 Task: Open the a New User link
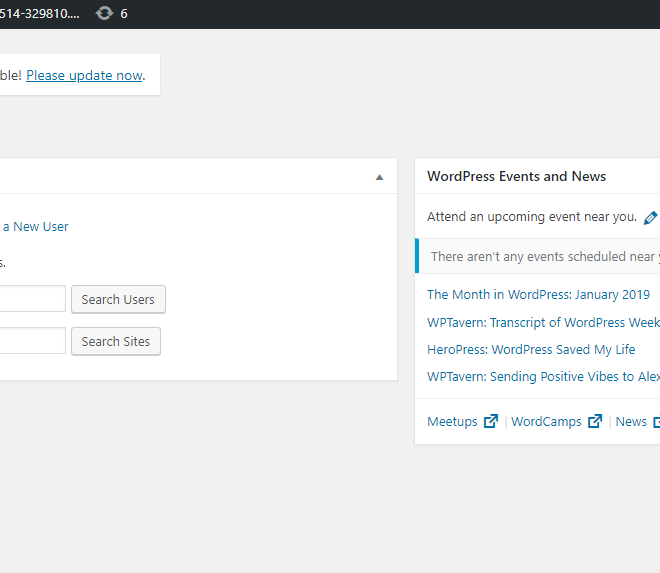[35, 227]
